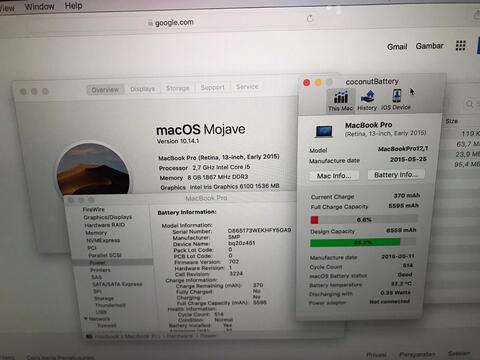This screenshot has height=360, width=480.
Task: Select Parallel SCSI in System Information sidebar
Action: pyautogui.click(x=105, y=255)
